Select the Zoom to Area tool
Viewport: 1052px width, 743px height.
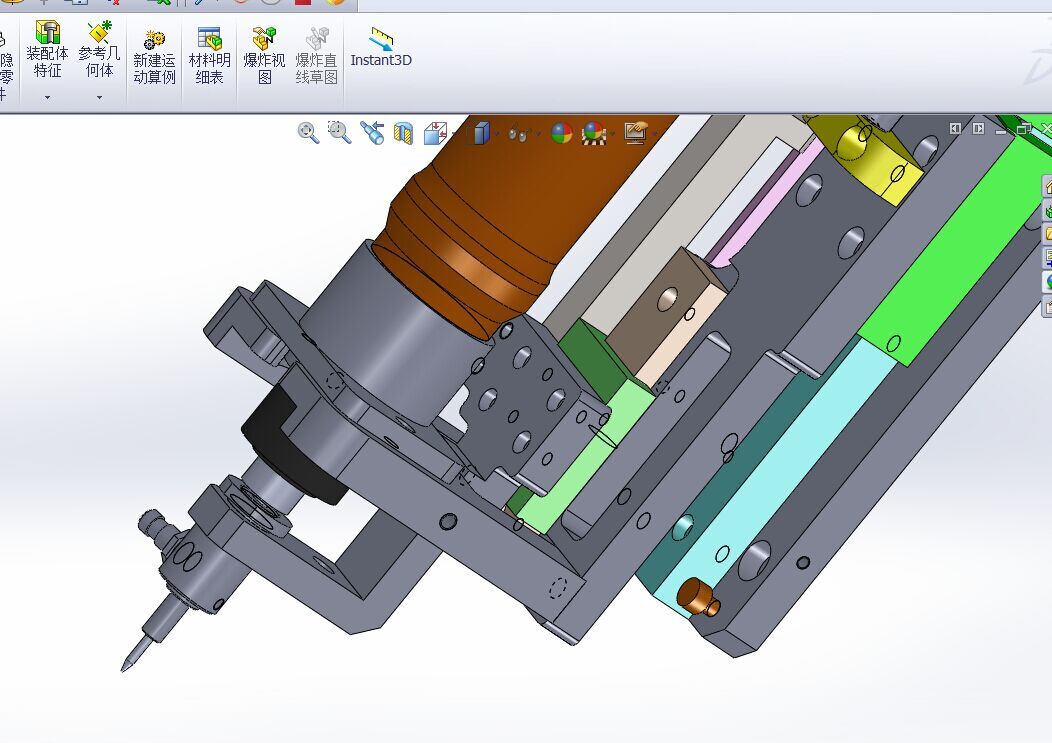coord(339,132)
